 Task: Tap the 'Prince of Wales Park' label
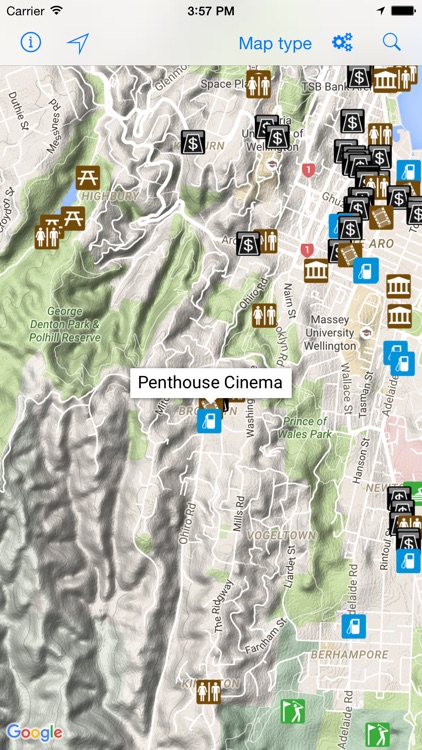(x=307, y=428)
